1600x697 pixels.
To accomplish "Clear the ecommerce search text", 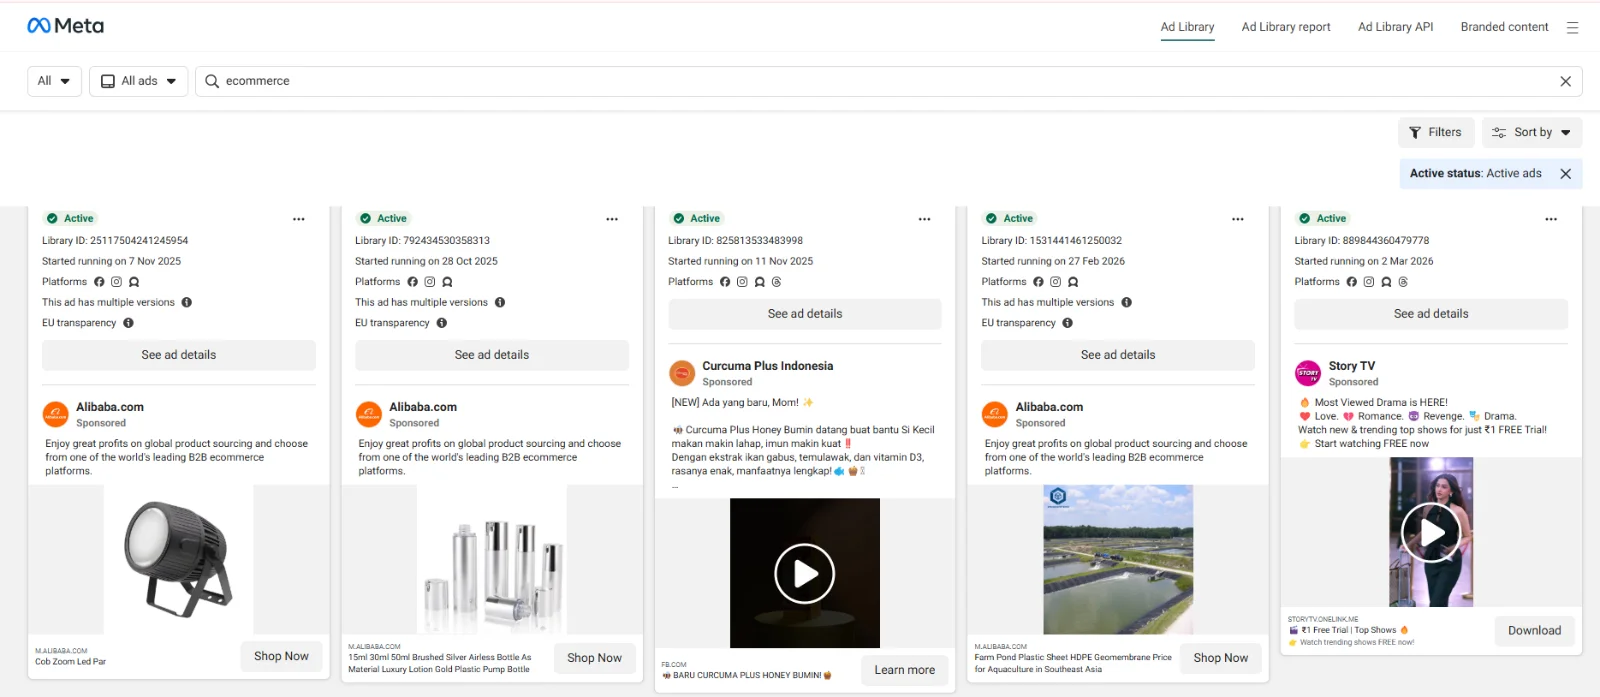I will (1565, 81).
